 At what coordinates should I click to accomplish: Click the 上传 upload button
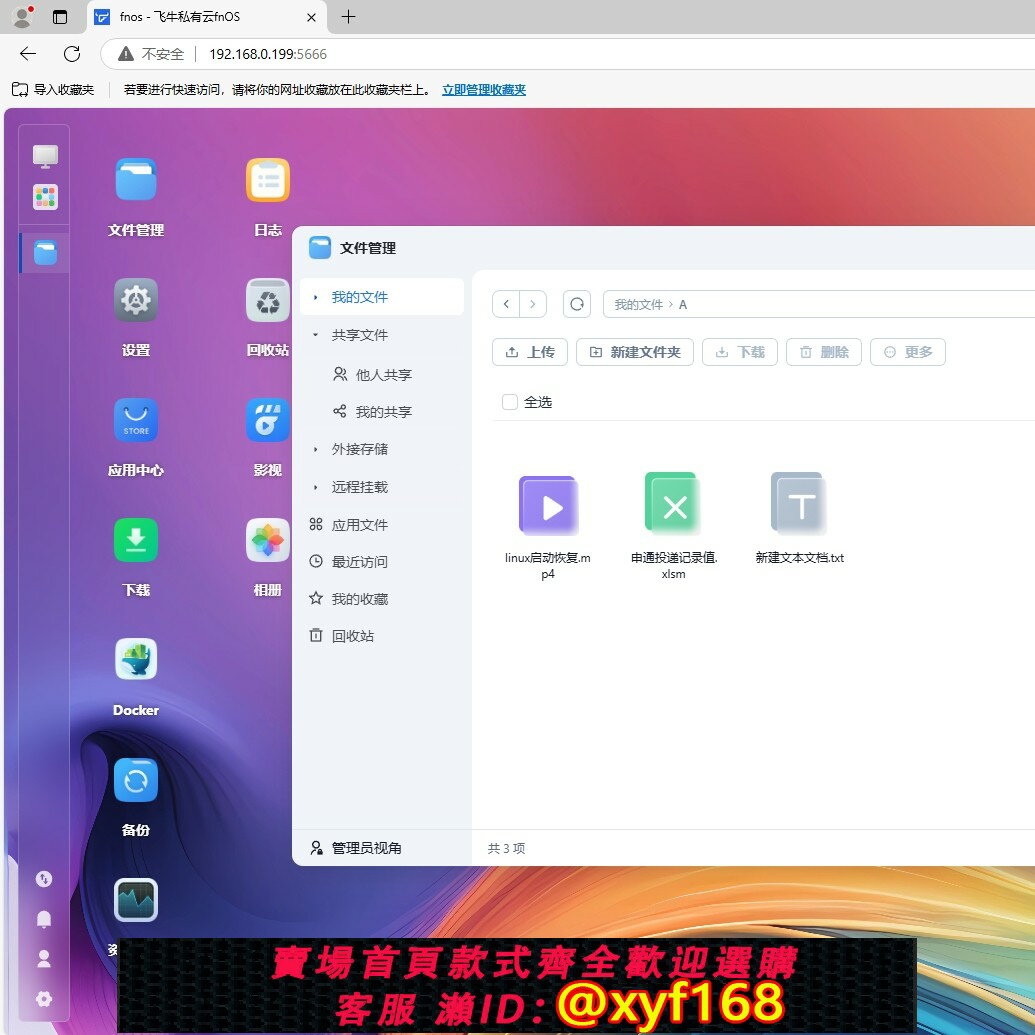click(x=530, y=352)
